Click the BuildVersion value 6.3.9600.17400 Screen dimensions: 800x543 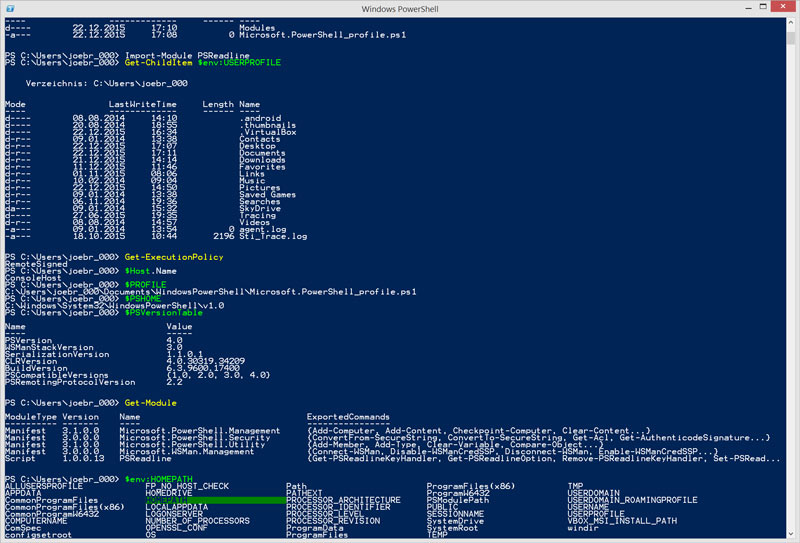click(x=203, y=368)
